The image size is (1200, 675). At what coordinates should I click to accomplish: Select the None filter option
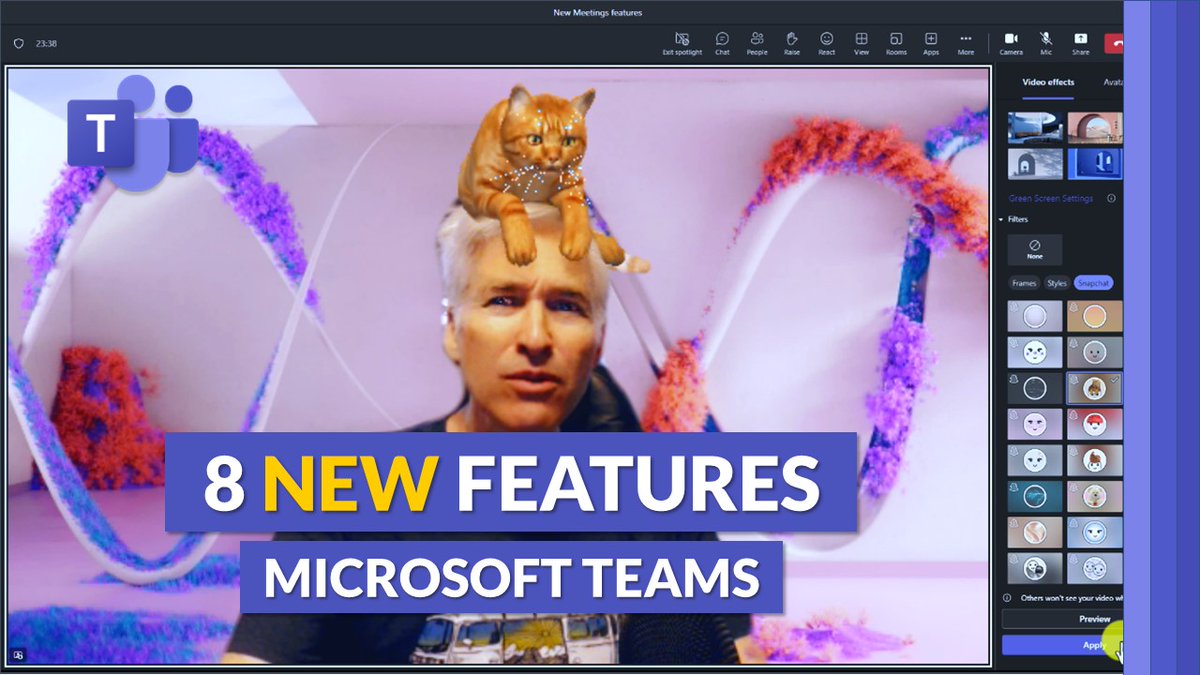click(x=1035, y=249)
